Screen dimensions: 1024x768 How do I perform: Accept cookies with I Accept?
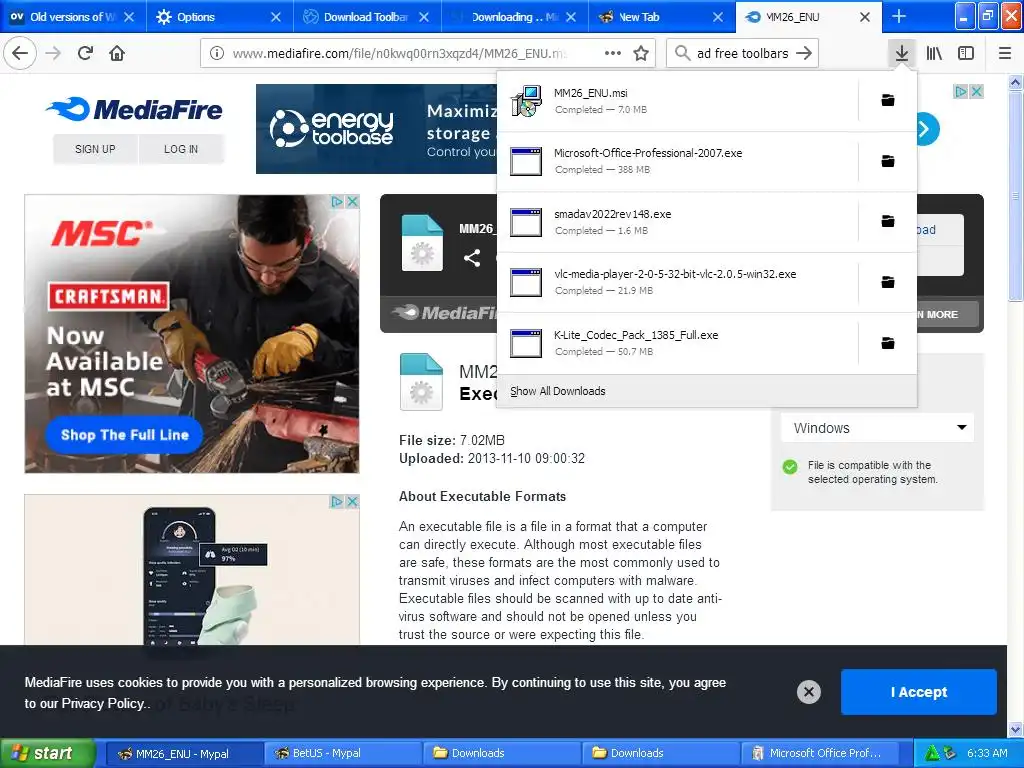[919, 692]
